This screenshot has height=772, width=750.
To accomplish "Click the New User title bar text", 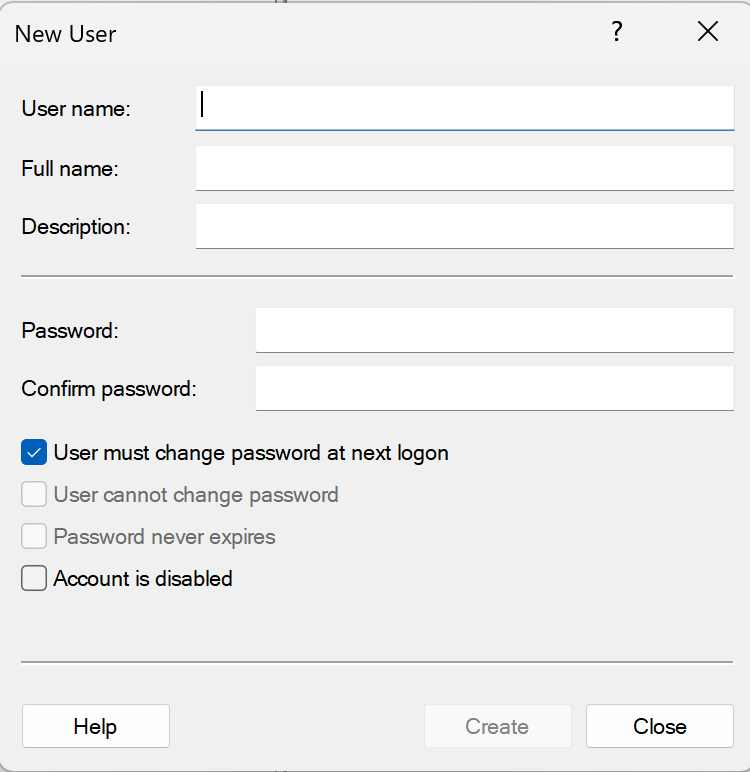I will pos(66,34).
